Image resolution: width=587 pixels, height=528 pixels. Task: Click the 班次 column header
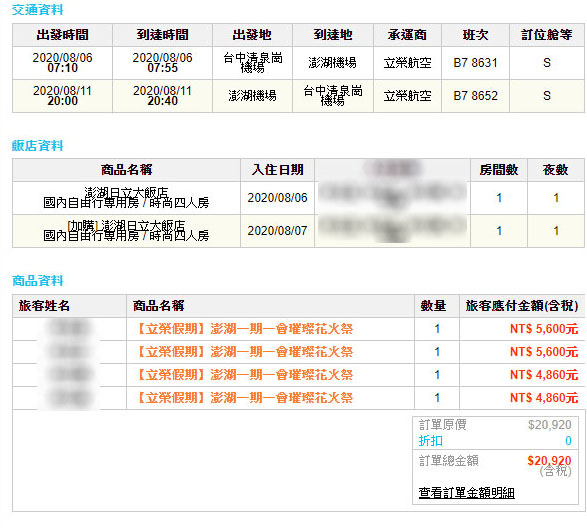tap(475, 35)
